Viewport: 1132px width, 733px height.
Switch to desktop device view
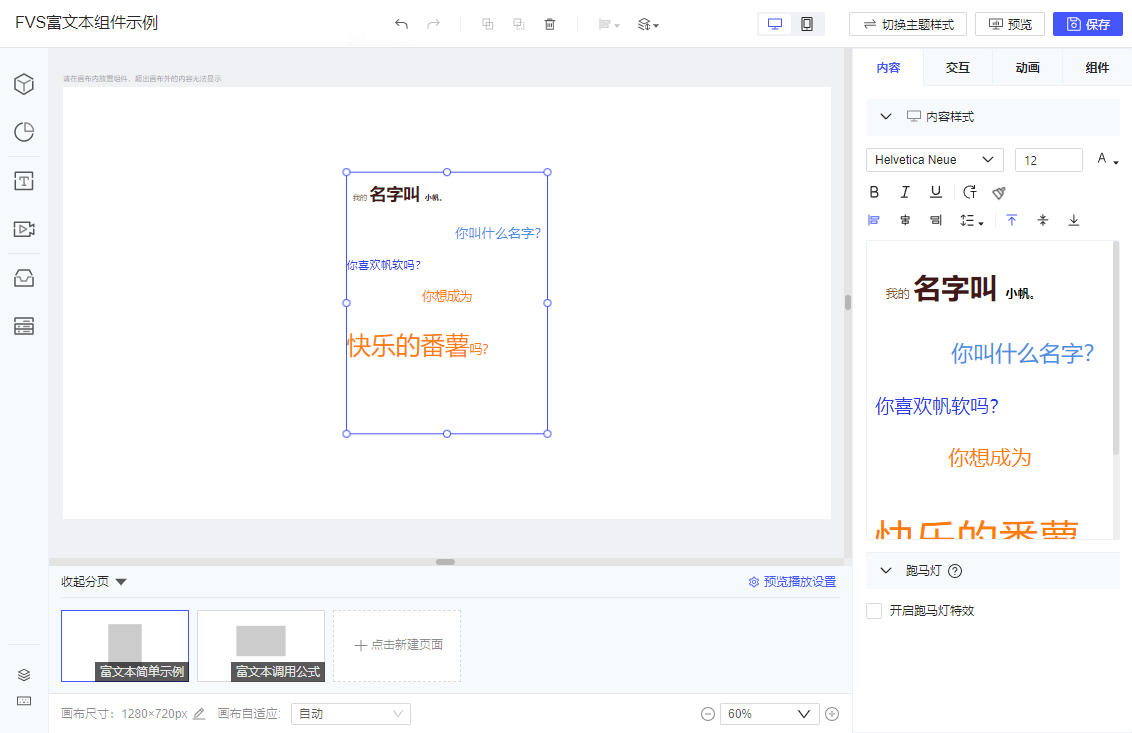coord(775,24)
